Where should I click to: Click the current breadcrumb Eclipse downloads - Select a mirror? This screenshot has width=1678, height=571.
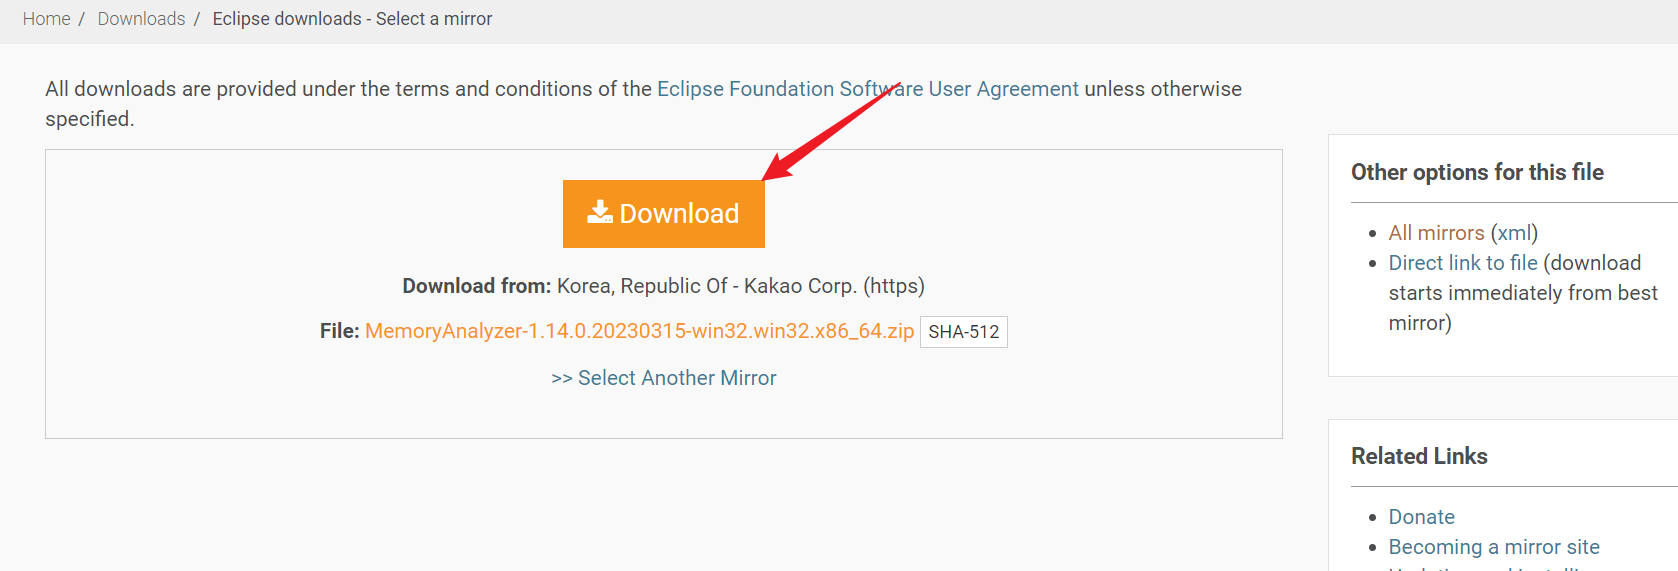click(x=352, y=19)
